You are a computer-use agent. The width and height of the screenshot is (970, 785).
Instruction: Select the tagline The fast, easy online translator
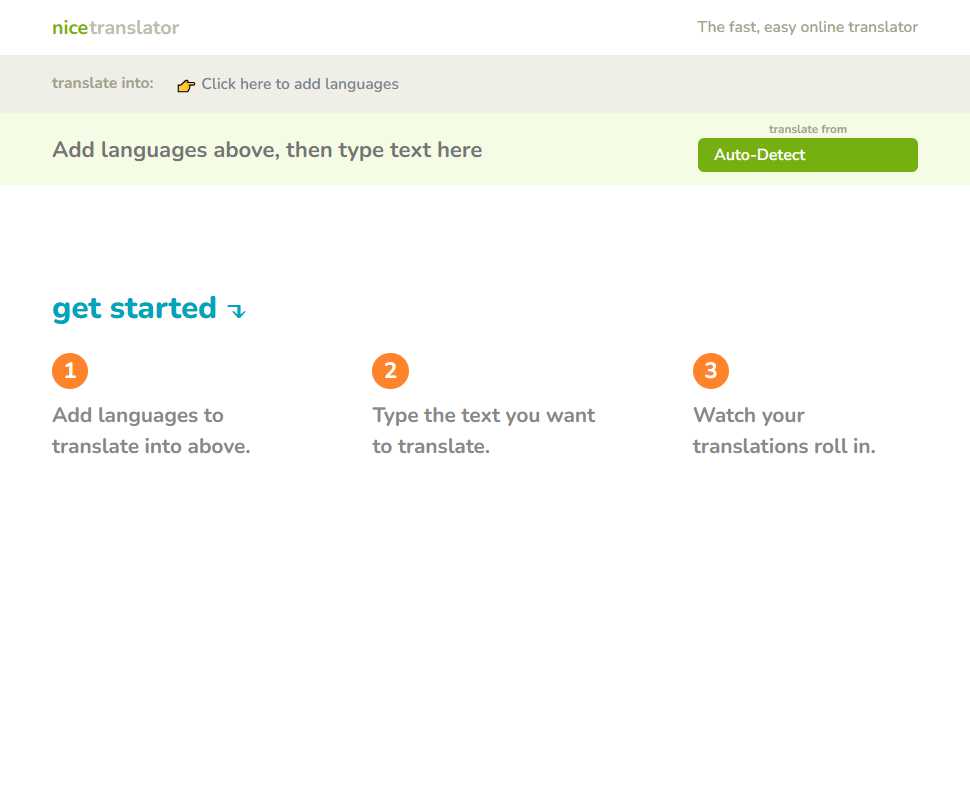click(807, 27)
